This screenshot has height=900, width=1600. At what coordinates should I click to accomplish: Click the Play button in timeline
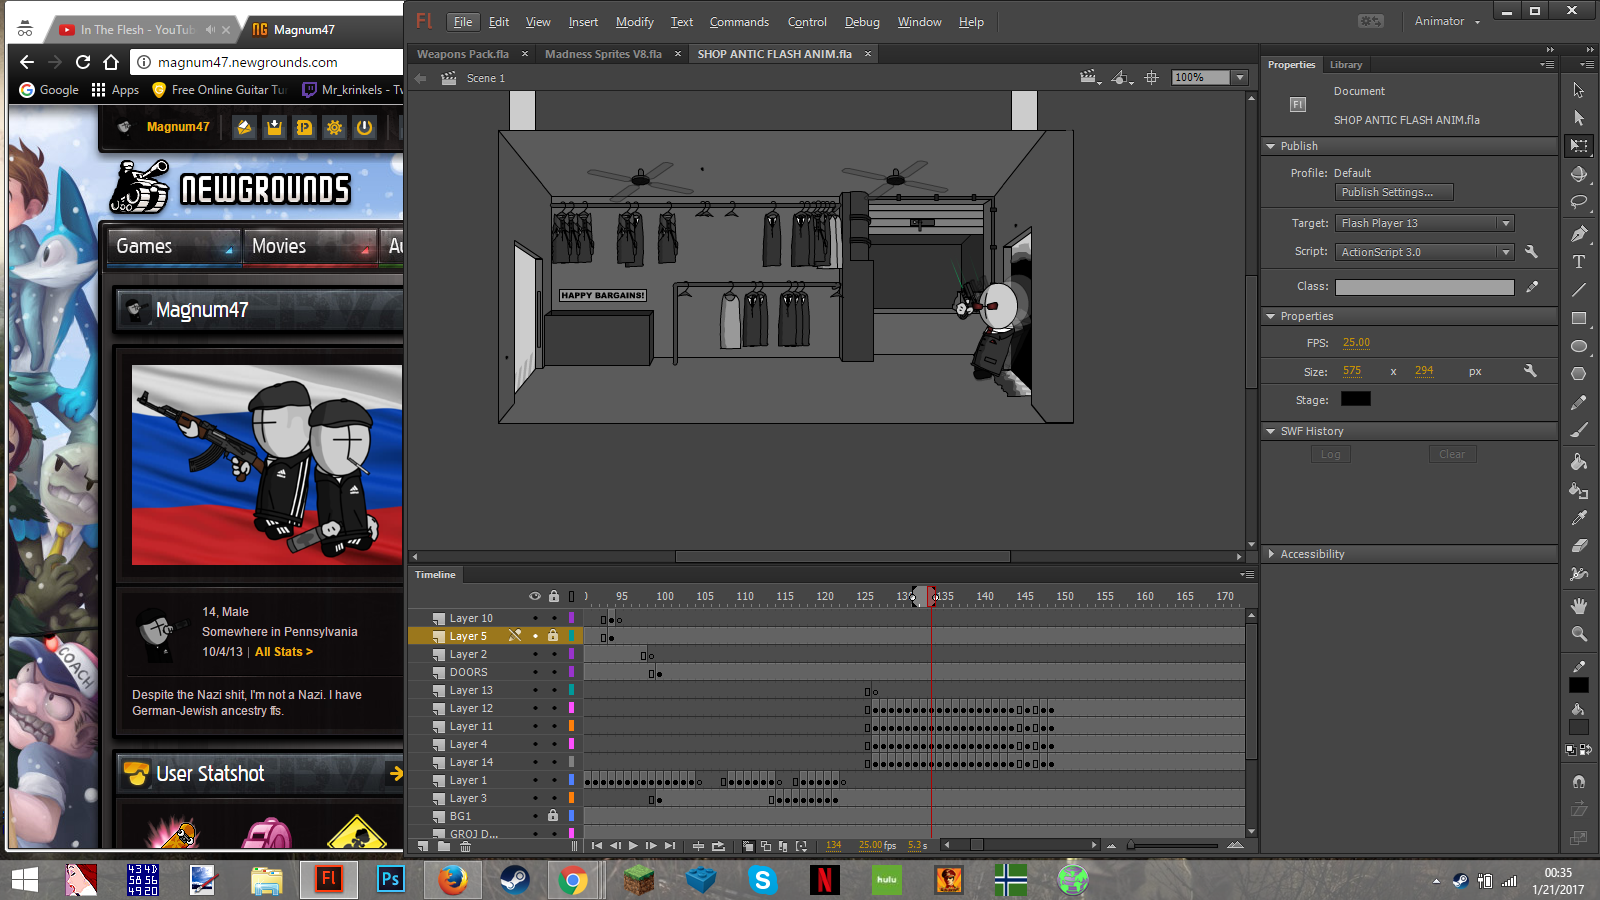coord(633,846)
